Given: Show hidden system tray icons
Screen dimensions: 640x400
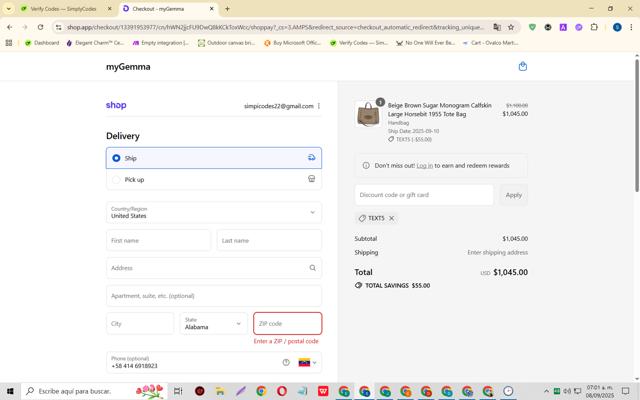Looking at the screenshot, I should [x=547, y=391].
